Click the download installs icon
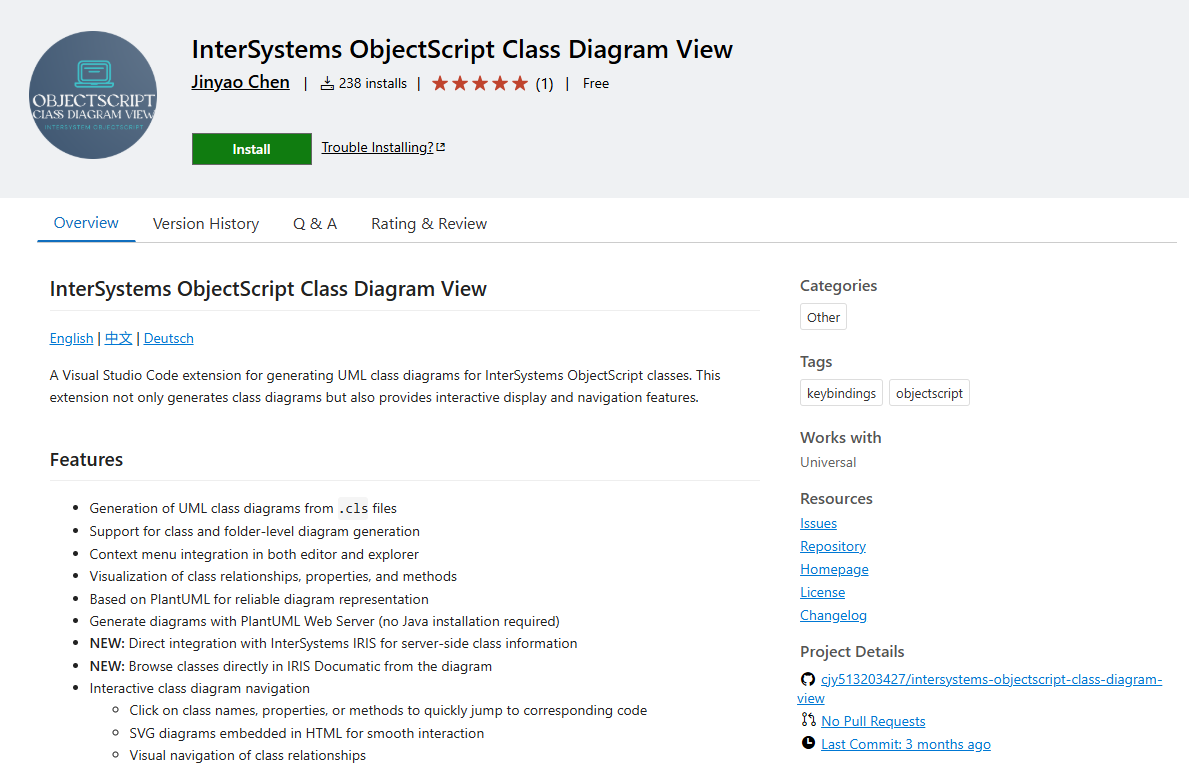The image size is (1189, 769). pos(327,84)
